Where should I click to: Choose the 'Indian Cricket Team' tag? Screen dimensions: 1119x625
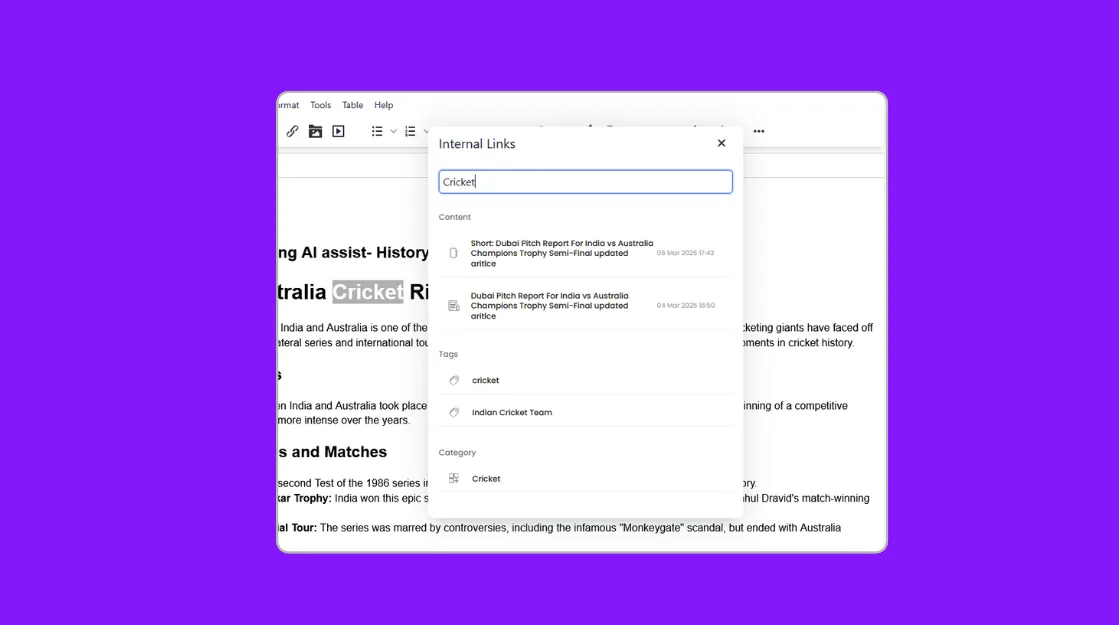(x=585, y=412)
